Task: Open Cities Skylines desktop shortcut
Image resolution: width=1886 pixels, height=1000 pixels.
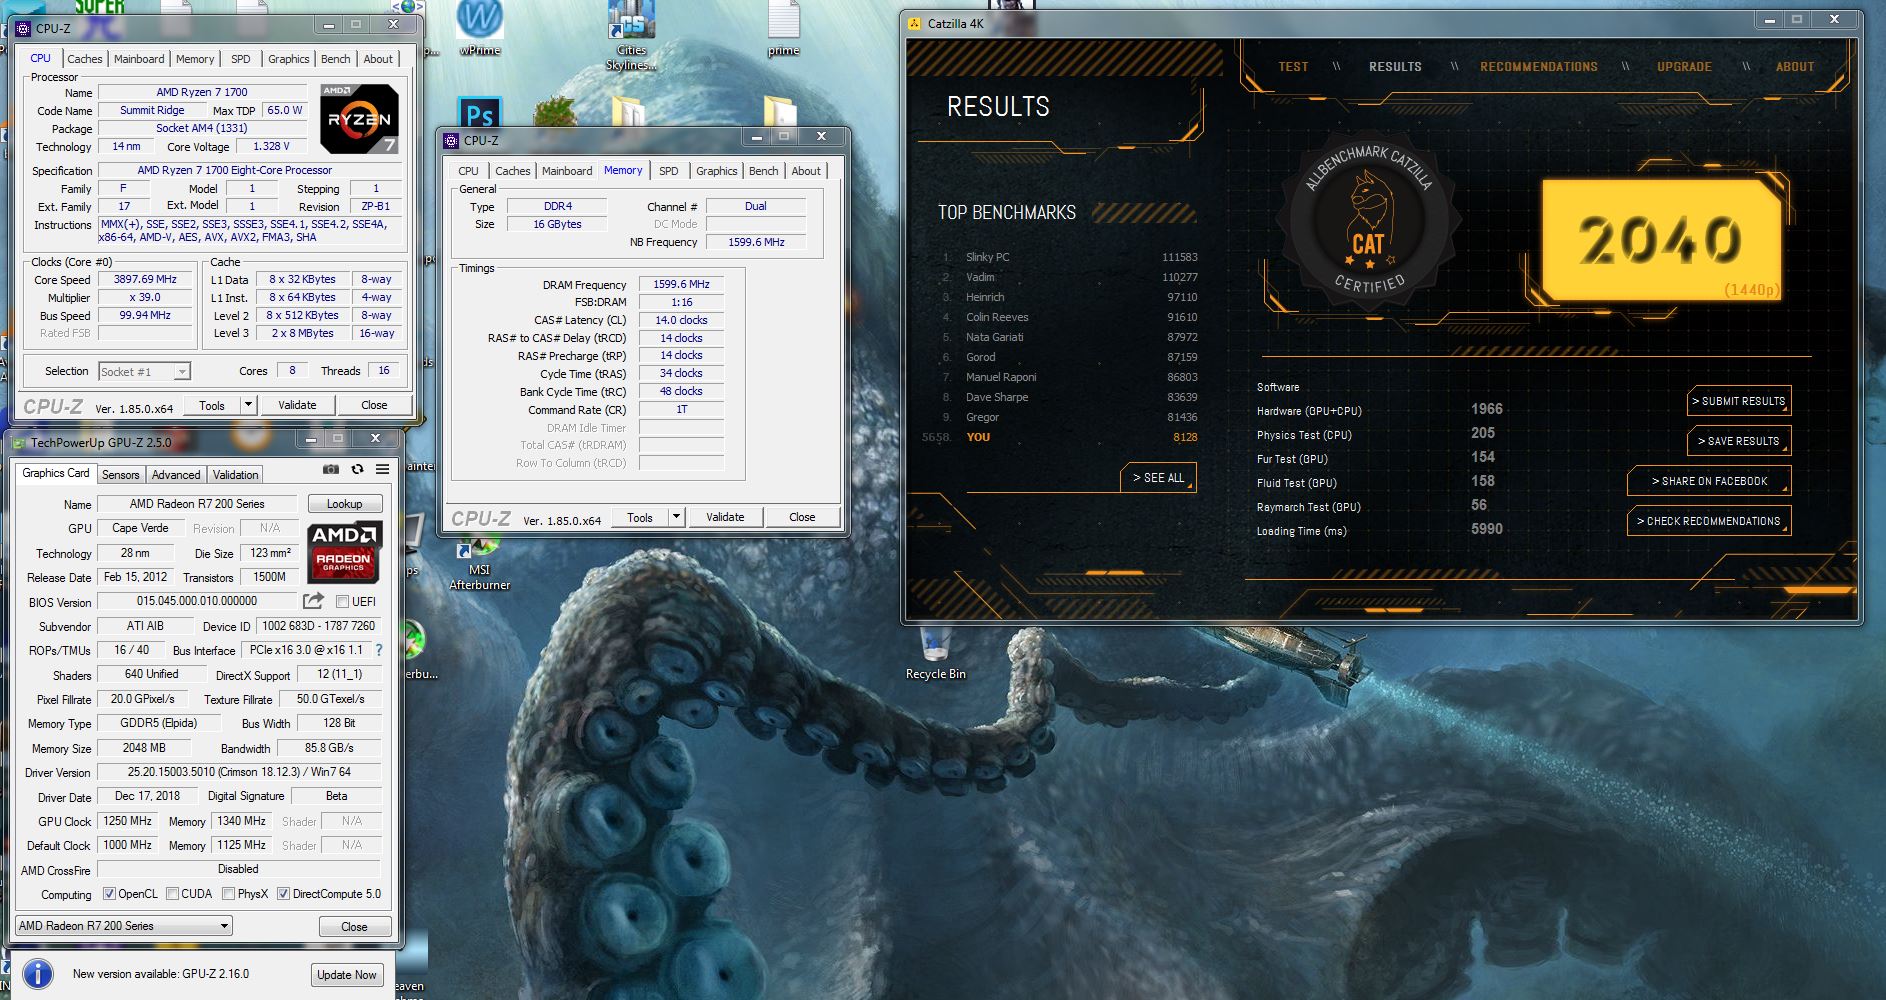Action: 631,36
